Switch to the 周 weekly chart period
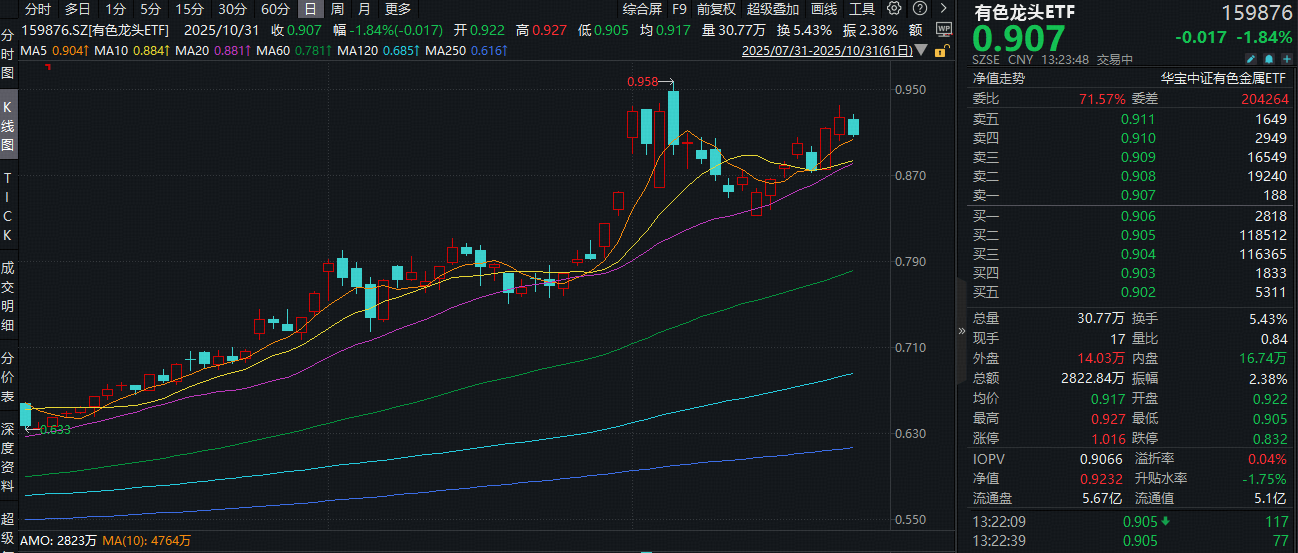Image resolution: width=1298 pixels, height=553 pixels. pyautogui.click(x=337, y=9)
